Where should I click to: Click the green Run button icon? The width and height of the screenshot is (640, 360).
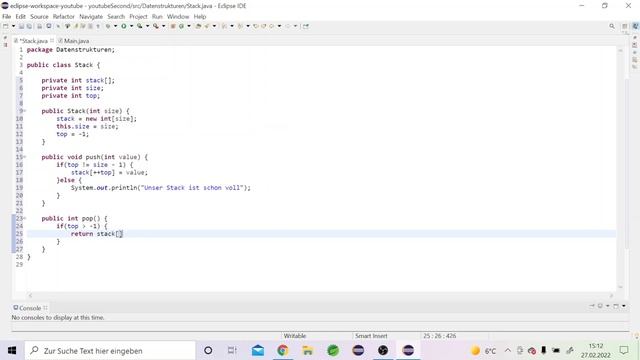coord(123,26)
